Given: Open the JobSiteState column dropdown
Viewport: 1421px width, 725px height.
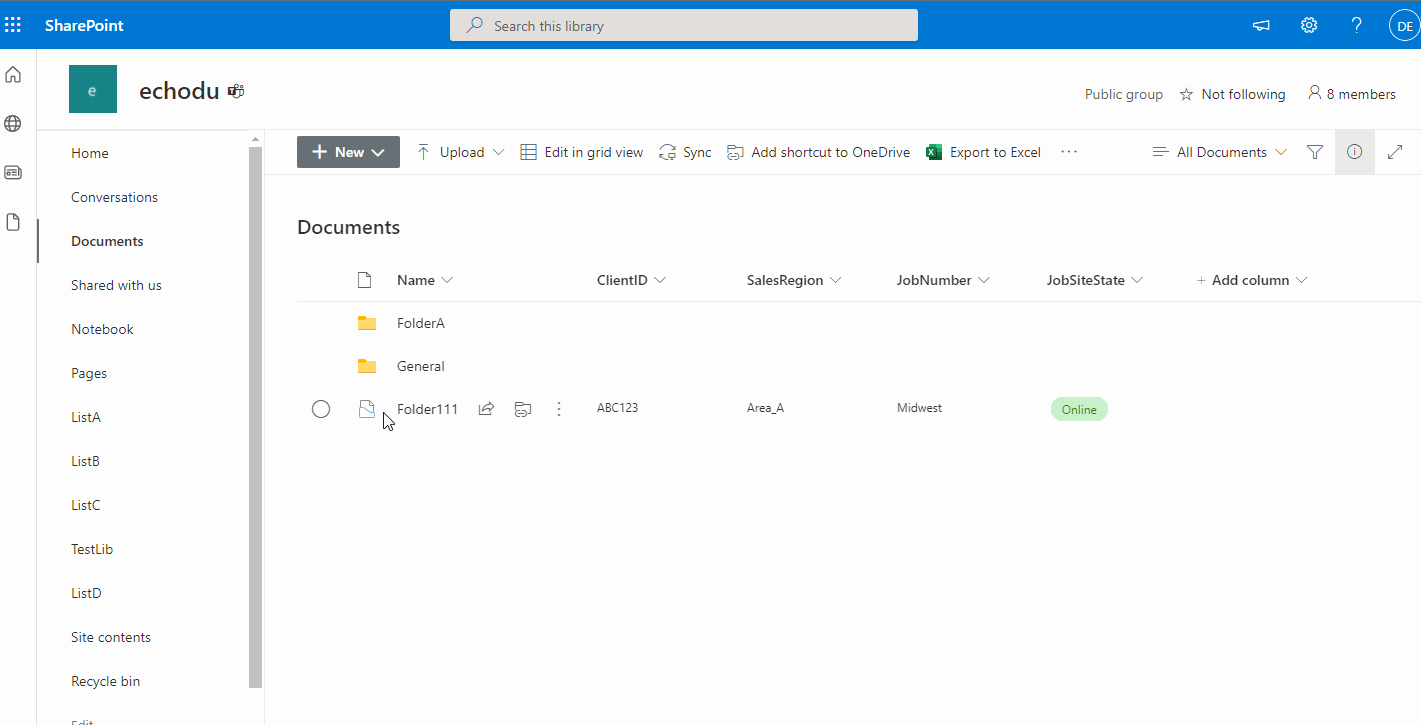Looking at the screenshot, I should coord(1095,280).
